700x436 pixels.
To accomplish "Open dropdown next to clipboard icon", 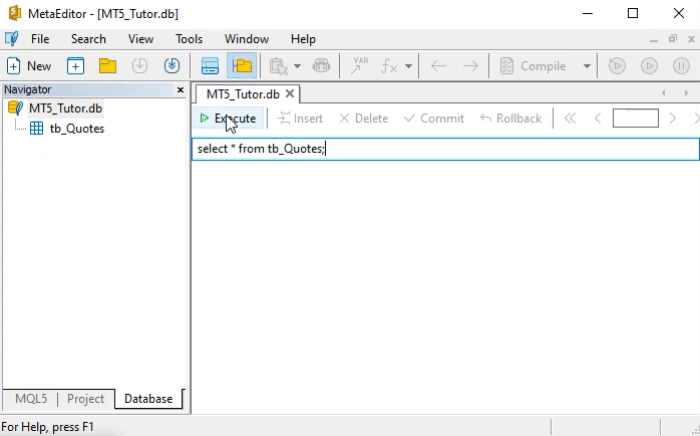I will tap(297, 66).
